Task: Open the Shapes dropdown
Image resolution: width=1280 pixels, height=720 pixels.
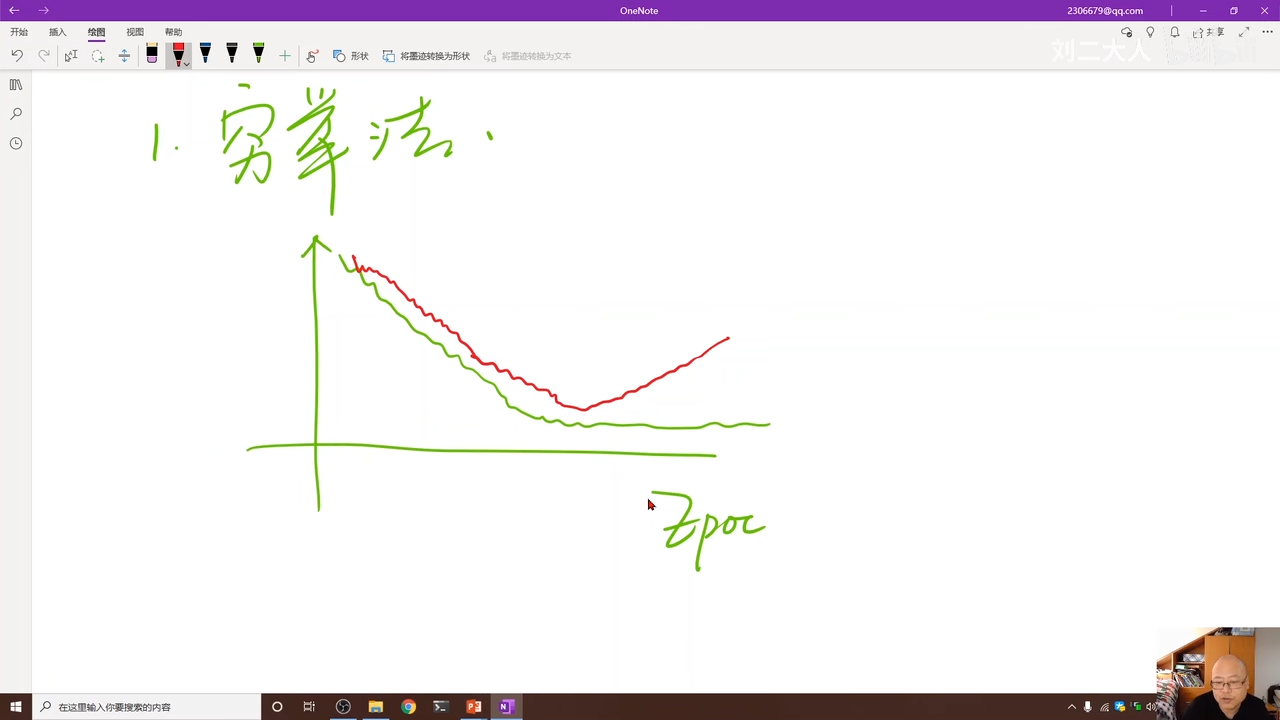Action: pyautogui.click(x=351, y=56)
